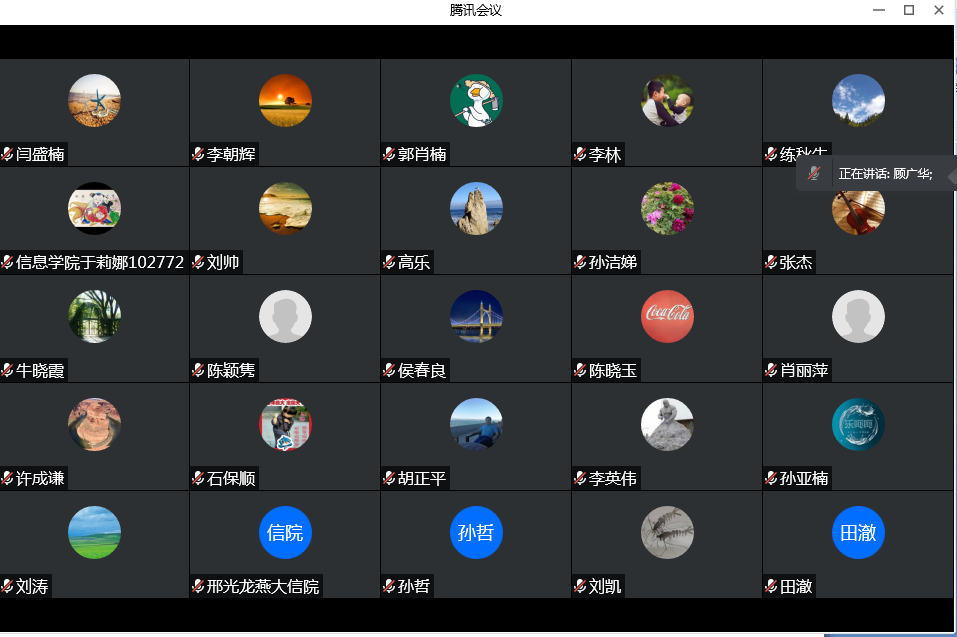The width and height of the screenshot is (957, 637).
Task: Click the muted mic icon beside 闫盛楠
Action: [7, 154]
